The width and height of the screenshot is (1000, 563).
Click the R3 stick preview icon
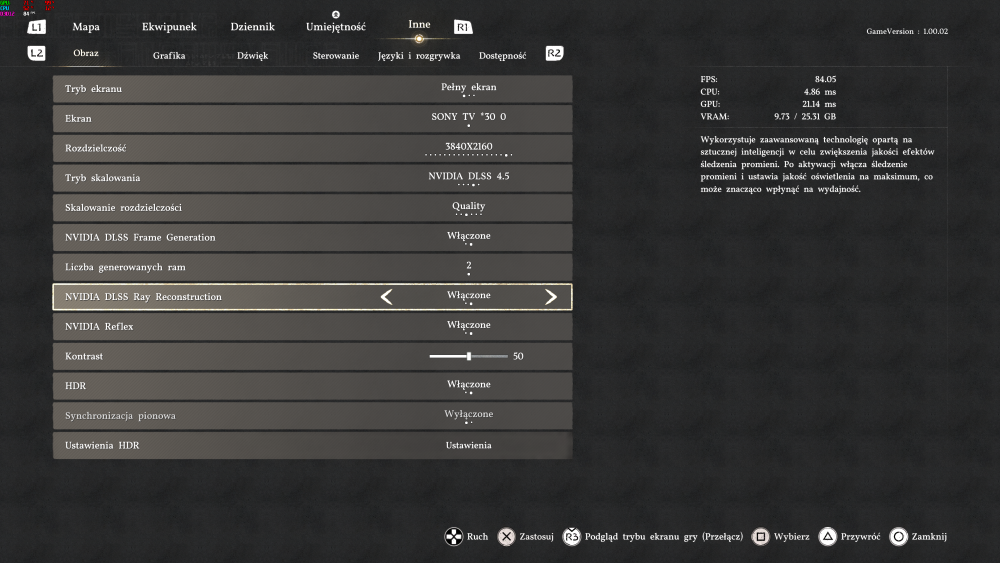tap(571, 537)
